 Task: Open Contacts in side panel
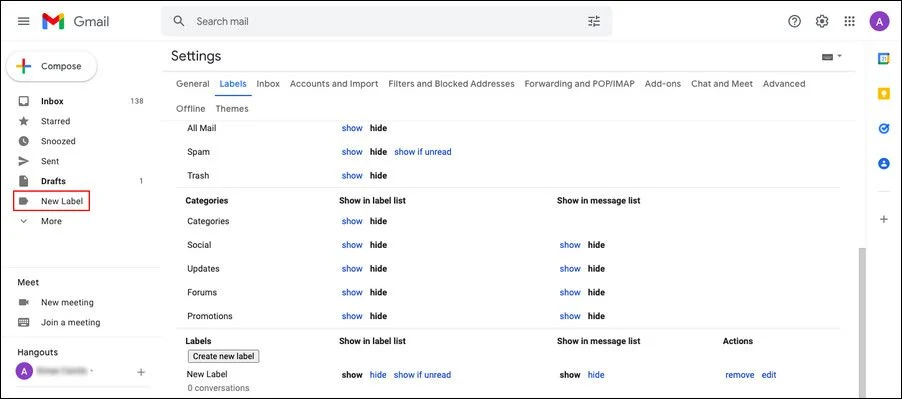(x=884, y=164)
